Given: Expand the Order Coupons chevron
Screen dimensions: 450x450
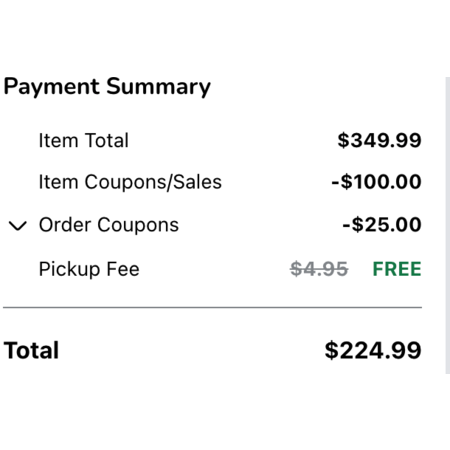Looking at the screenshot, I should coord(17,226).
